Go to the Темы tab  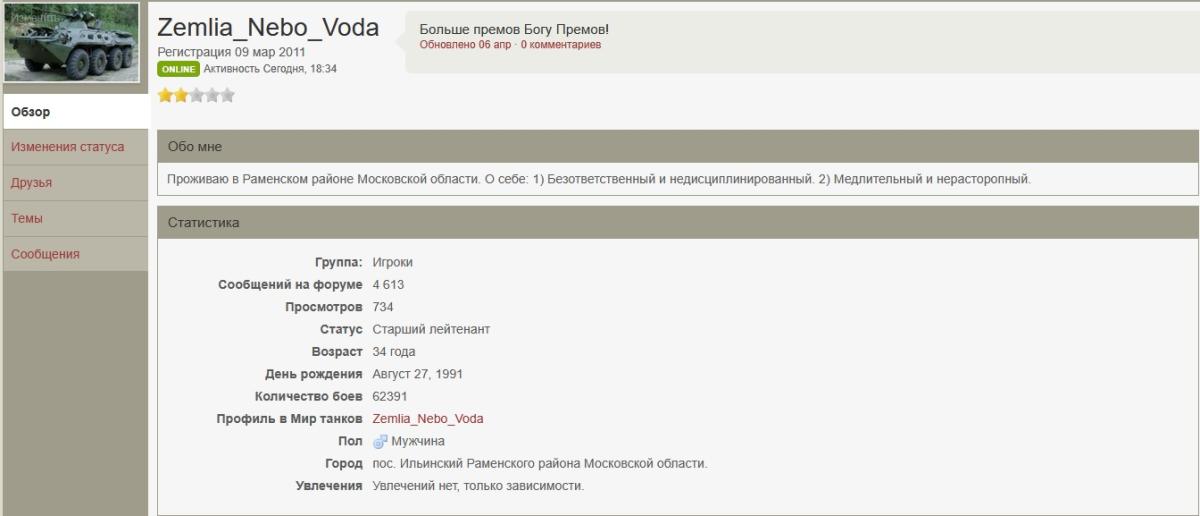[27, 218]
